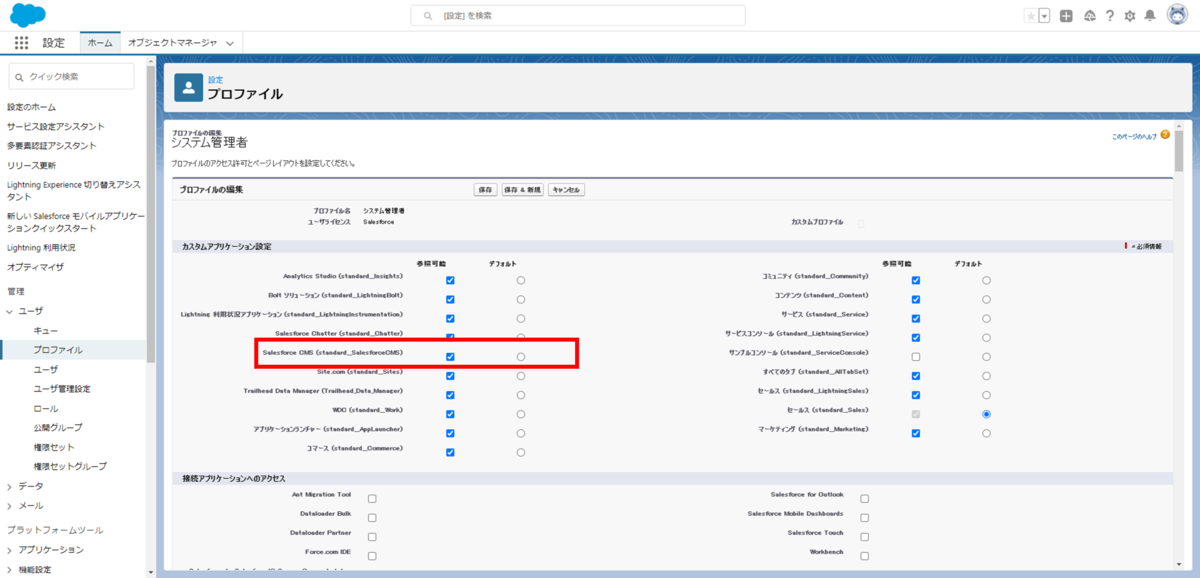
Task: Select 公開グループ in the sidebar tree
Action: [58, 428]
